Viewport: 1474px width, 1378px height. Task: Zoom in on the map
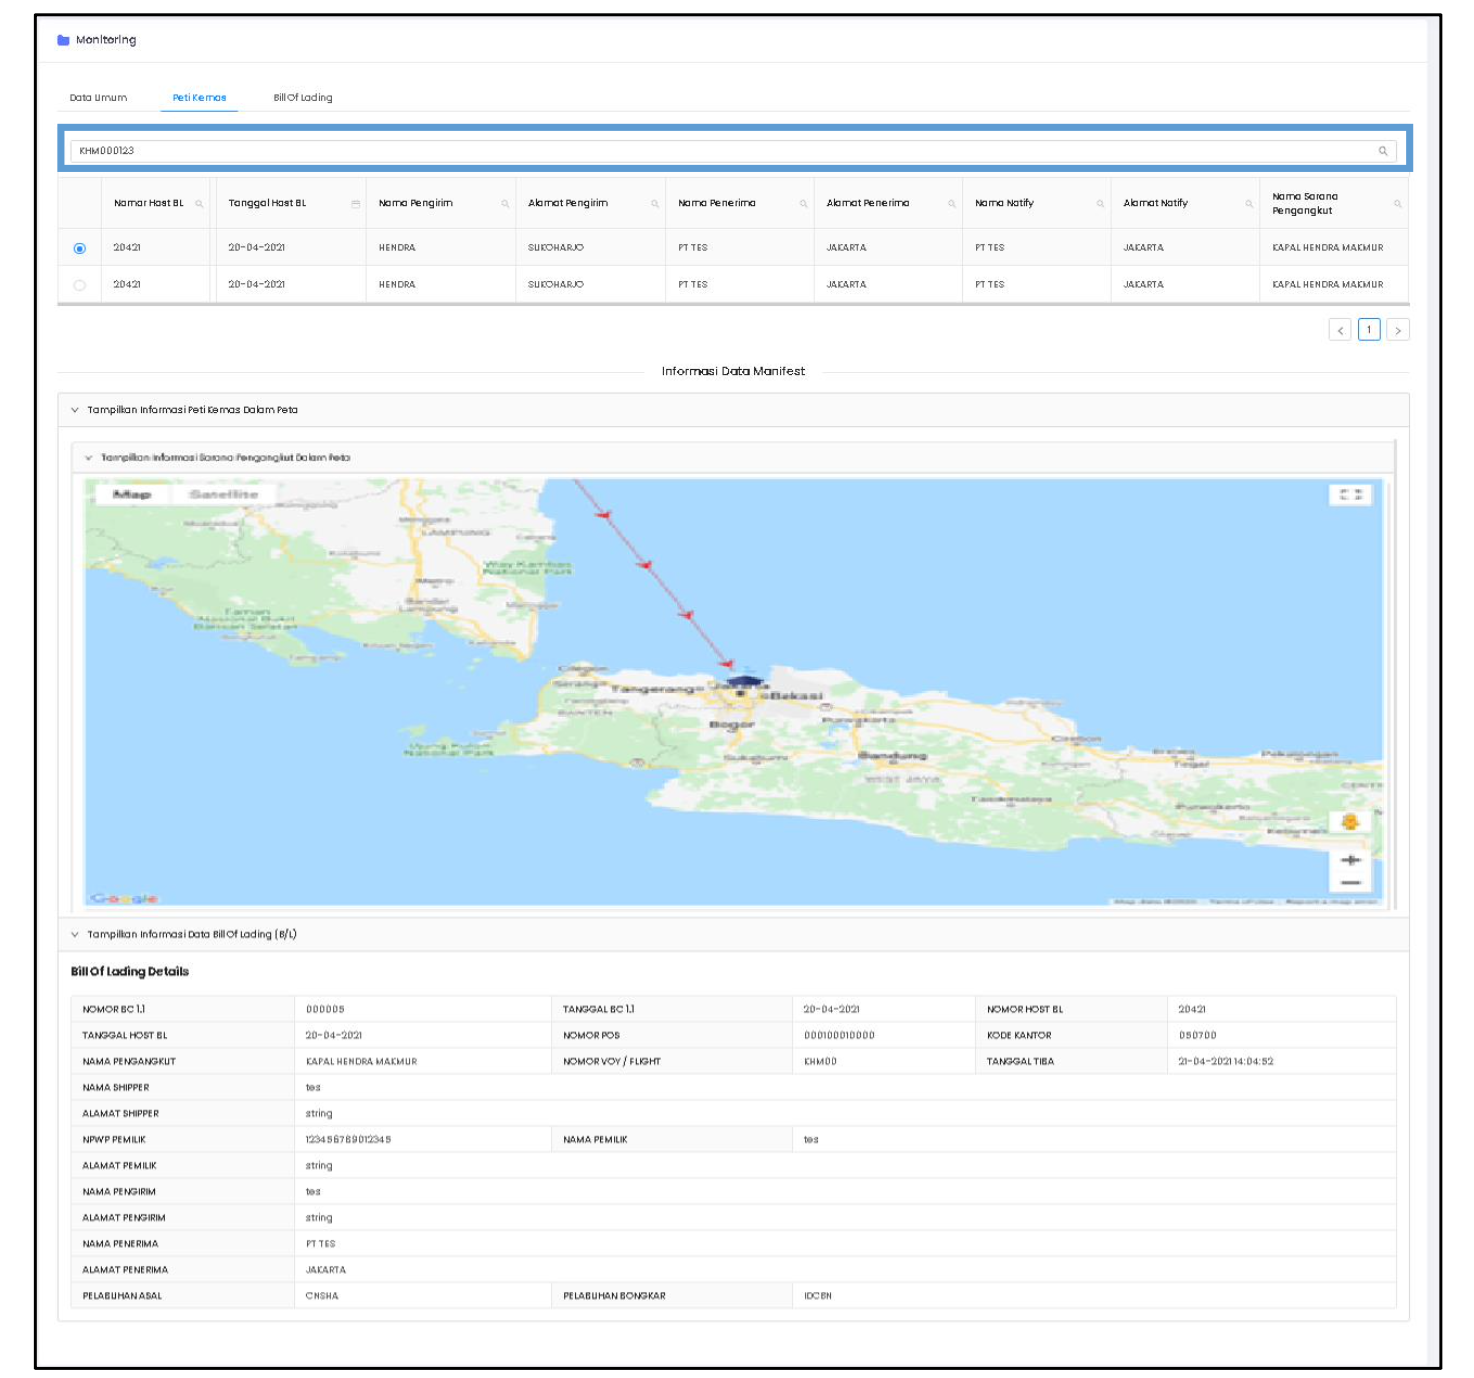click(1350, 860)
